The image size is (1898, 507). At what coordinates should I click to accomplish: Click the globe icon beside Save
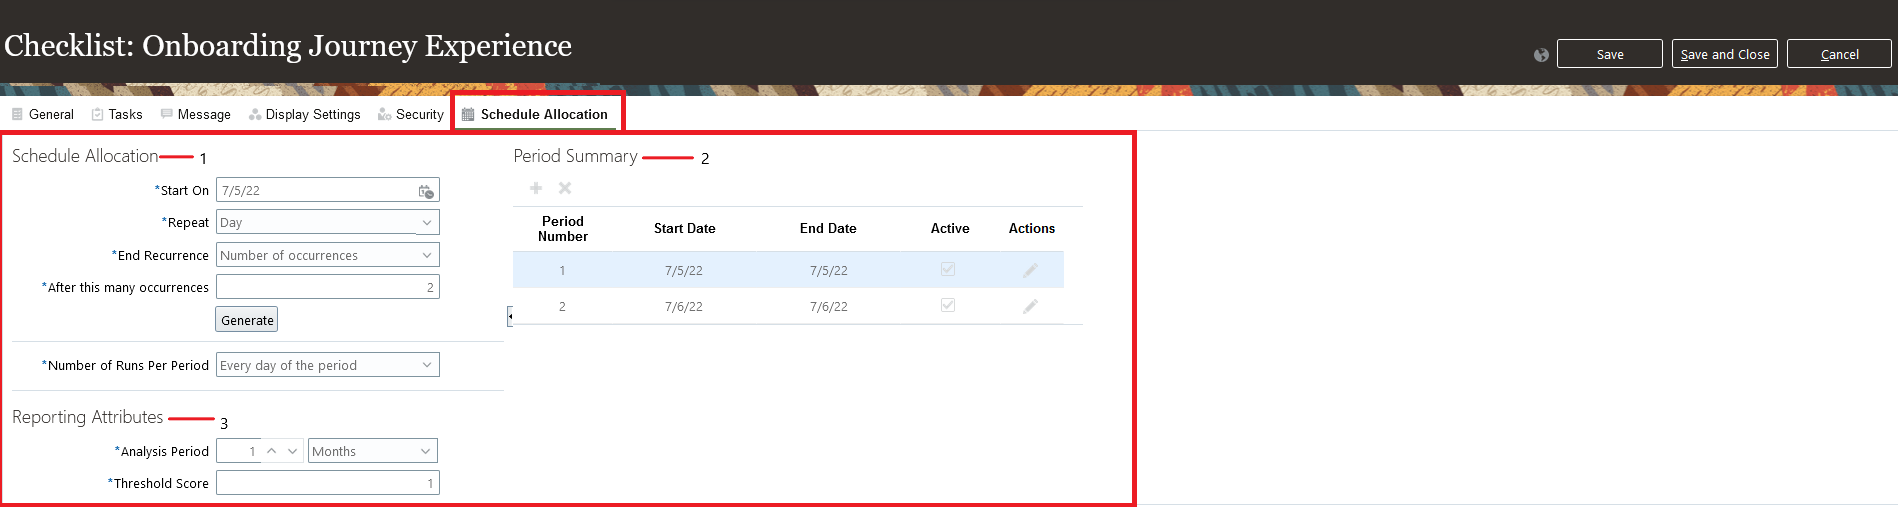tap(1541, 55)
